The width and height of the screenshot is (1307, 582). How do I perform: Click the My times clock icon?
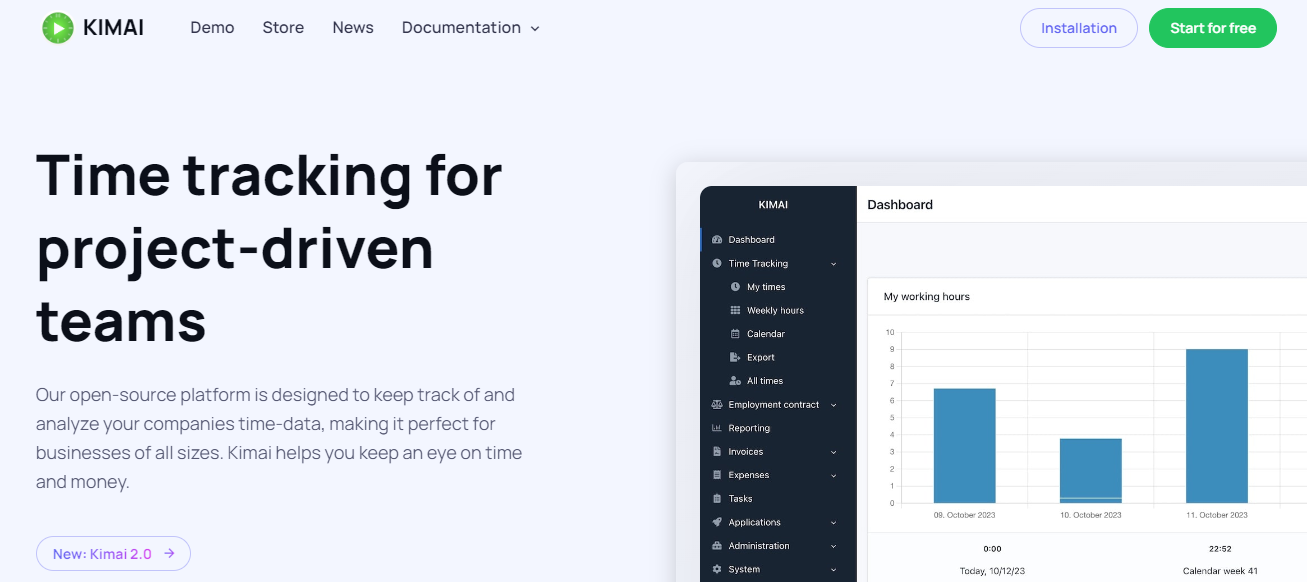coord(735,287)
